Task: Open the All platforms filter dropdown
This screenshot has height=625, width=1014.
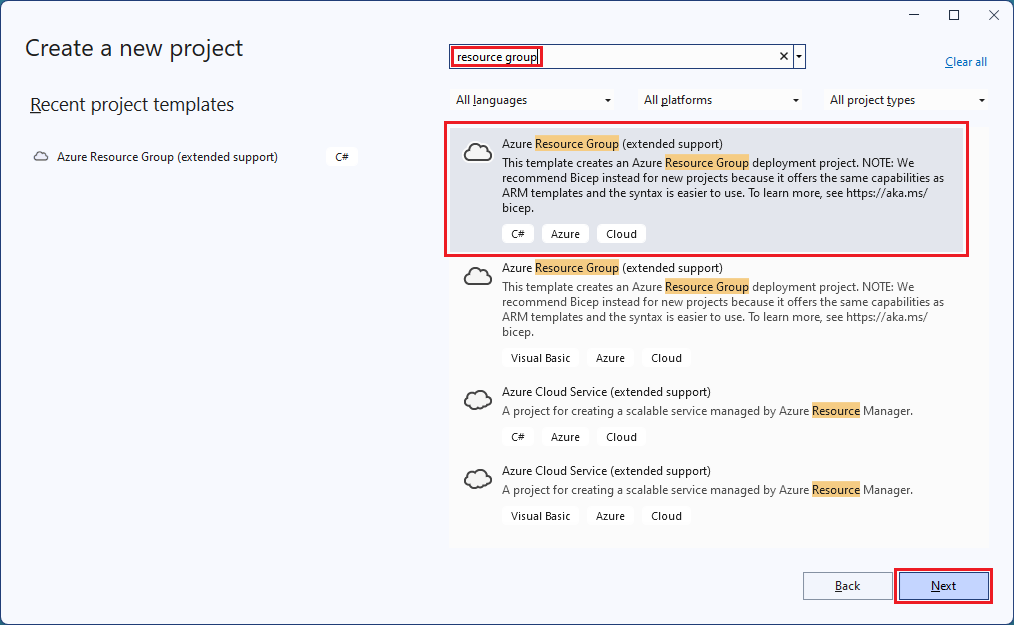Action: pyautogui.click(x=719, y=100)
